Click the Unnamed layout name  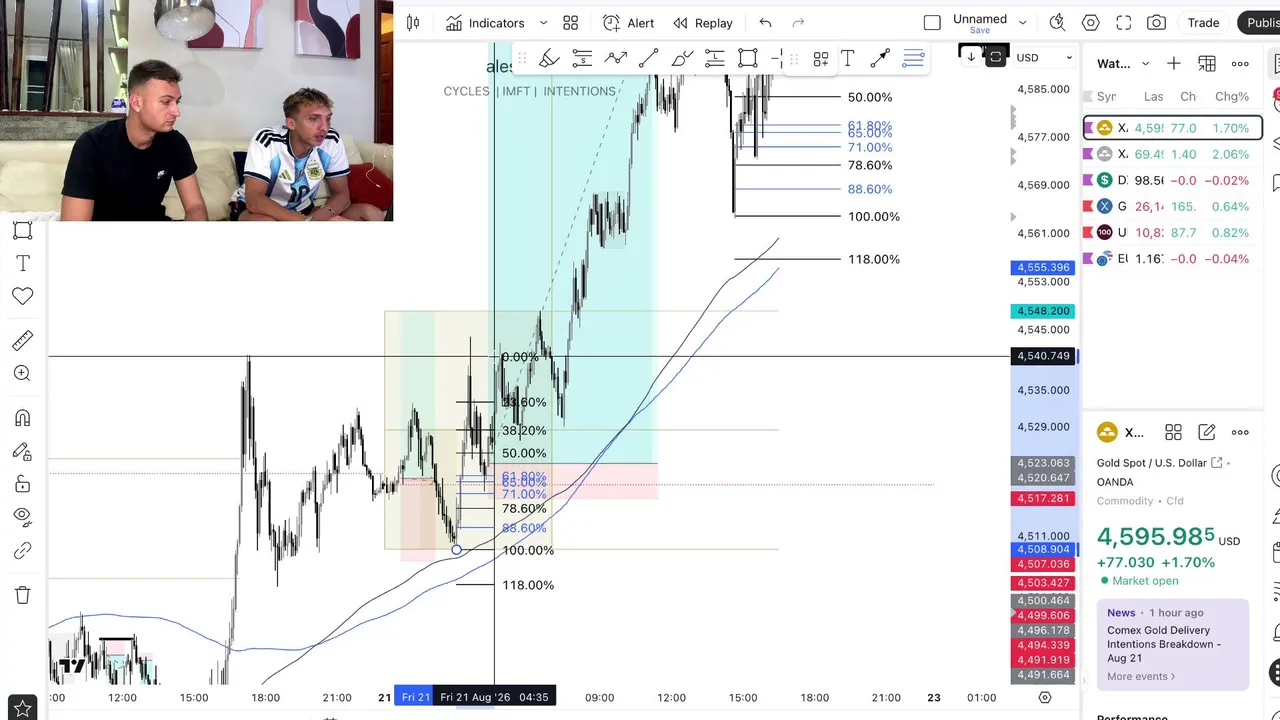(x=980, y=19)
